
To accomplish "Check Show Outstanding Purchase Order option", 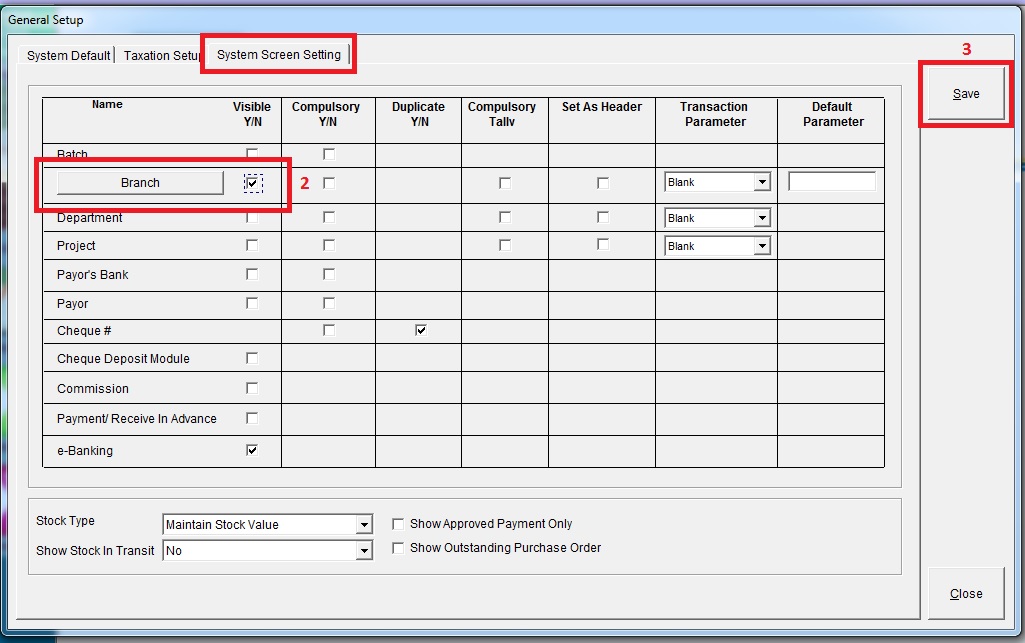I will (398, 548).
